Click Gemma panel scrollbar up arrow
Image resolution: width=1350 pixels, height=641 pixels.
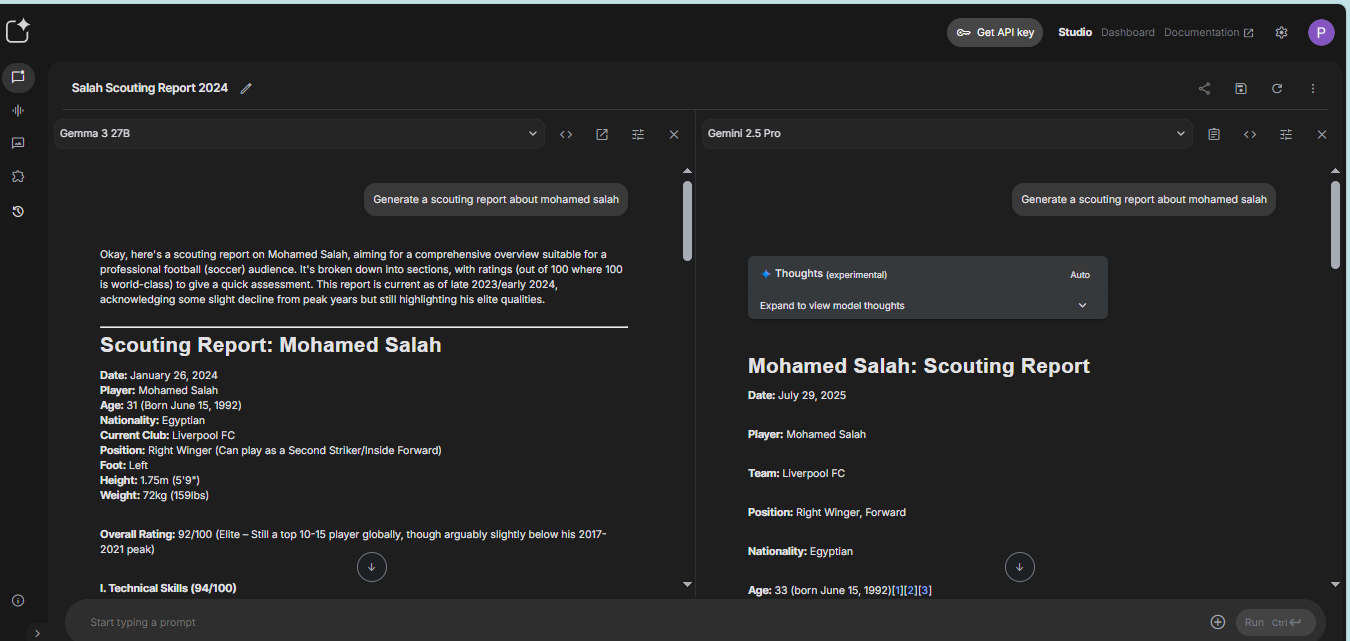pos(687,171)
